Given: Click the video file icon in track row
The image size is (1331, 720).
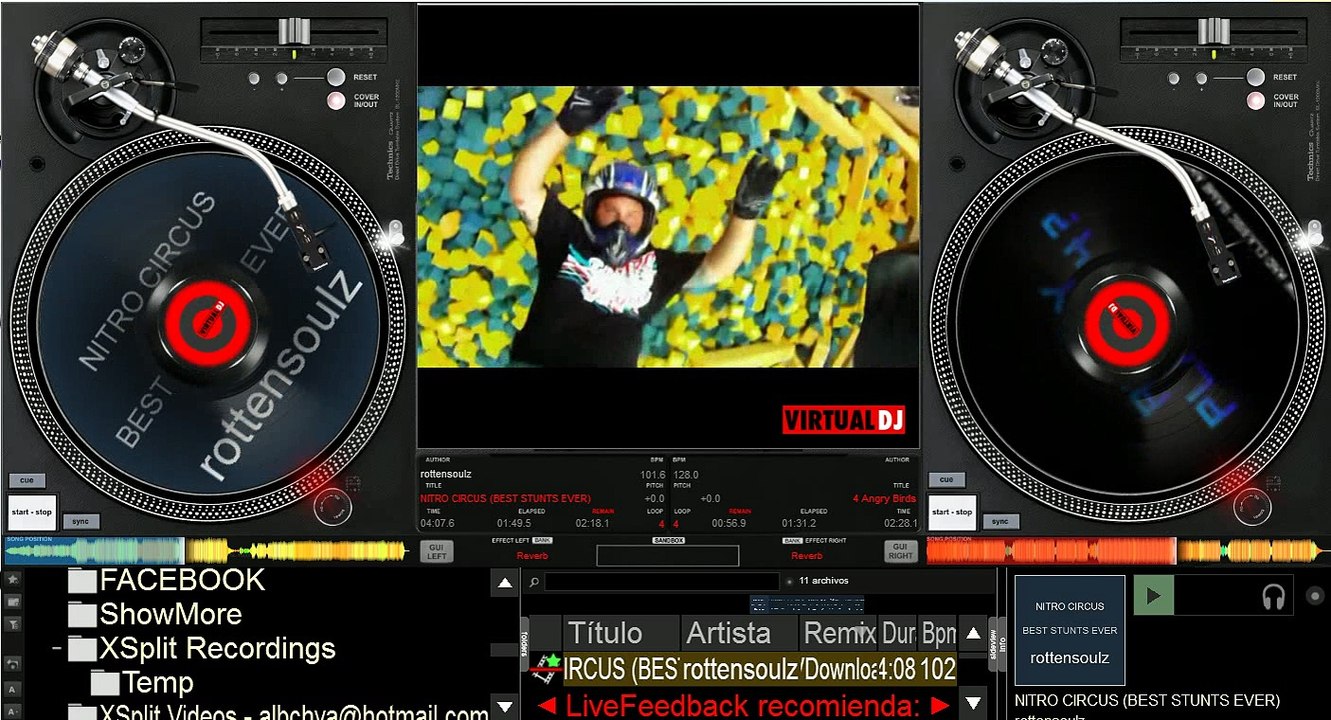Looking at the screenshot, I should (545, 668).
